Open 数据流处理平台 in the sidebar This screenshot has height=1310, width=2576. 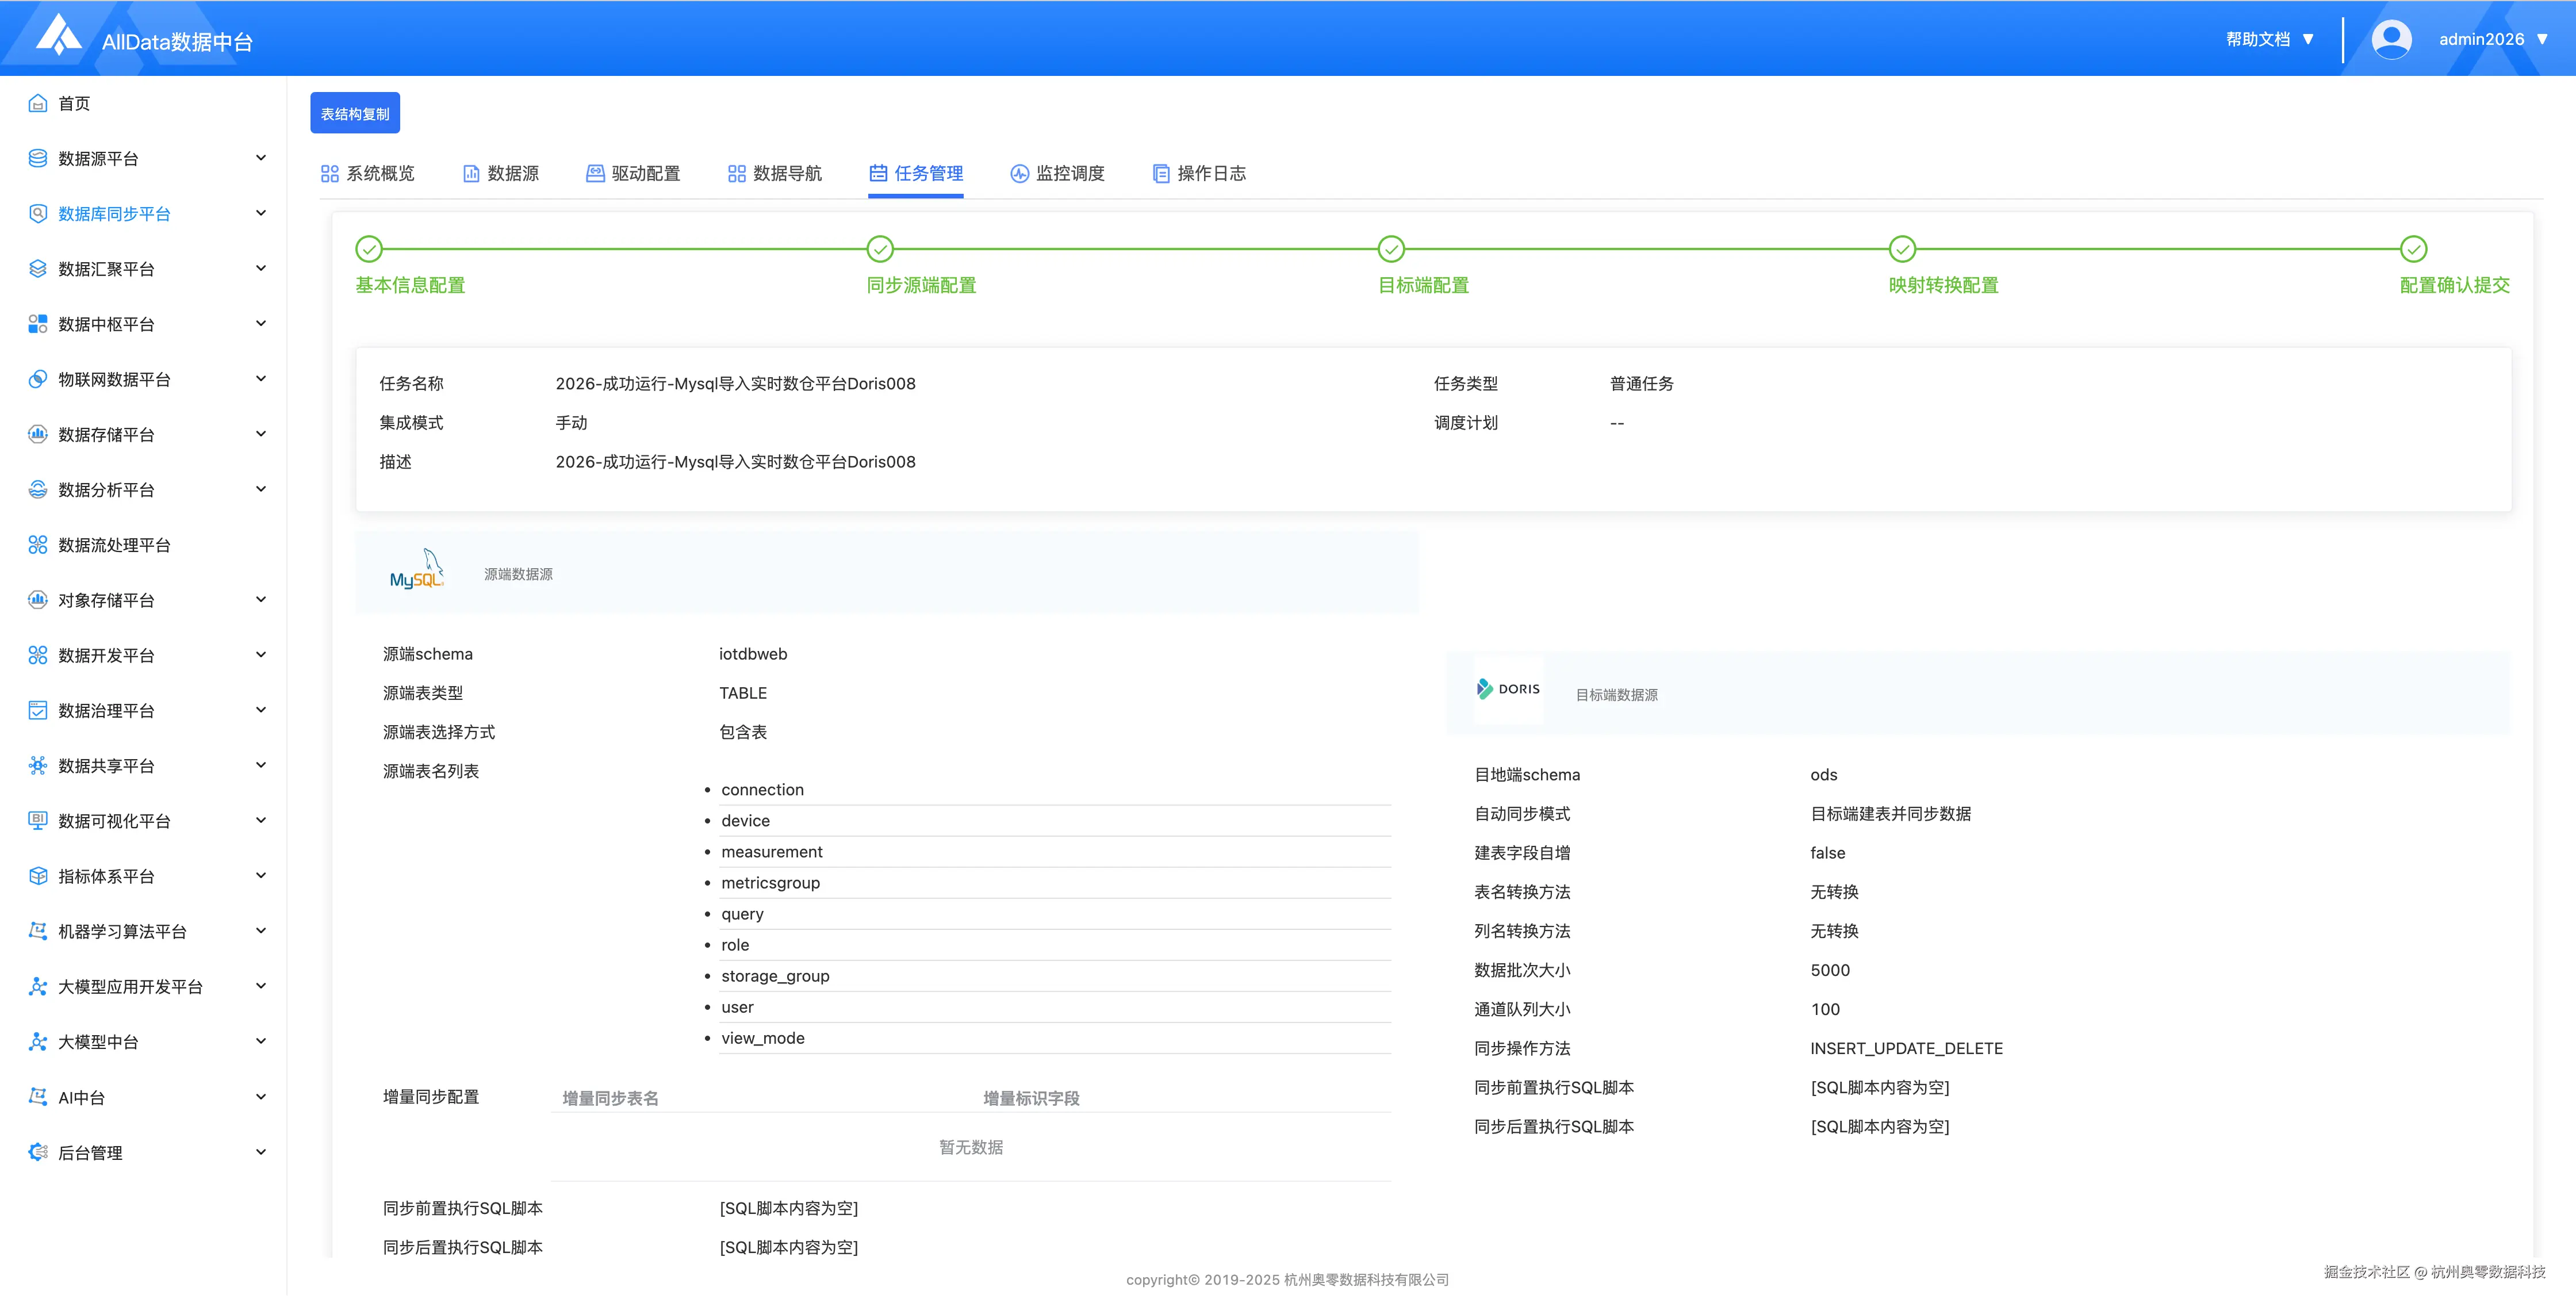pos(114,545)
